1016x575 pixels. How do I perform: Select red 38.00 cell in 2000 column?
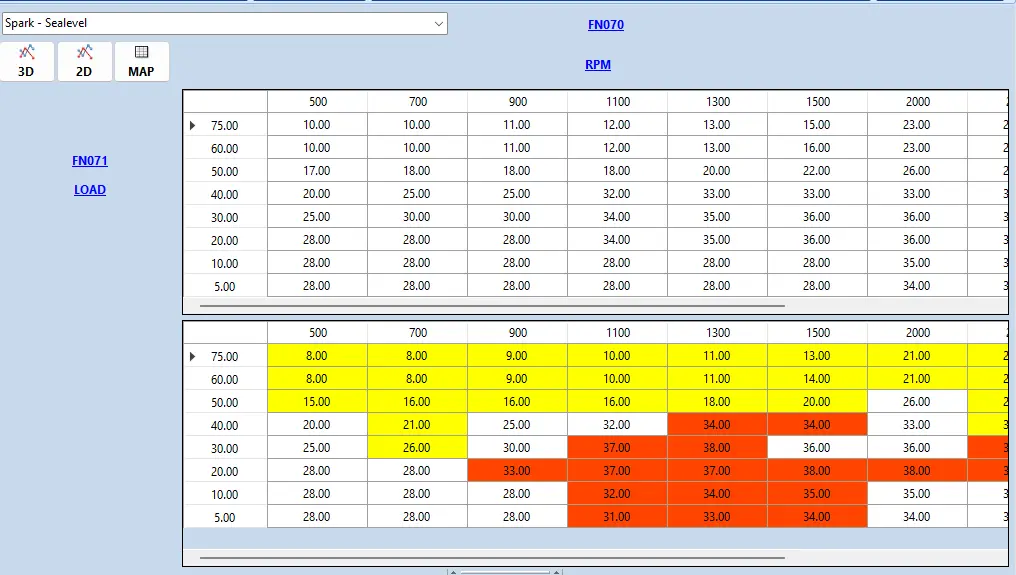pos(918,471)
